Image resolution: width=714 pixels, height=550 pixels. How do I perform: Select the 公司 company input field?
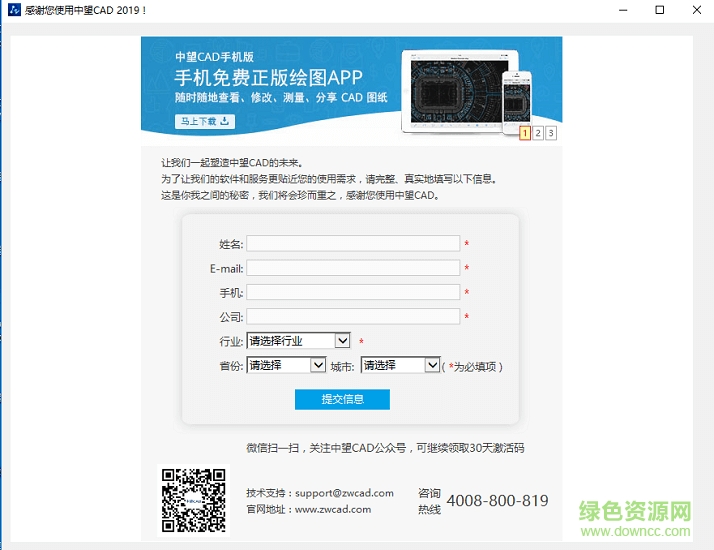coord(353,317)
